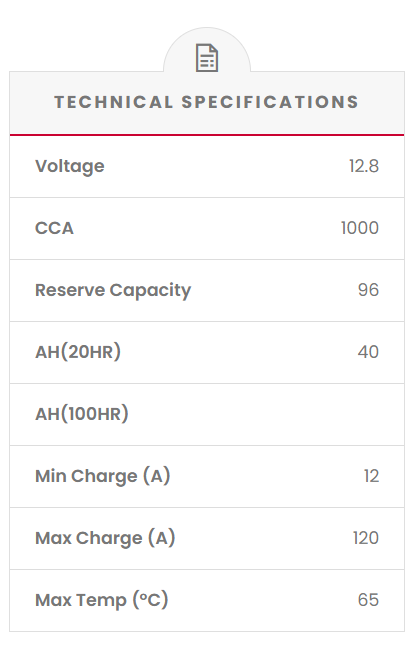
Task: Select the CCA label
Action: 54,228
